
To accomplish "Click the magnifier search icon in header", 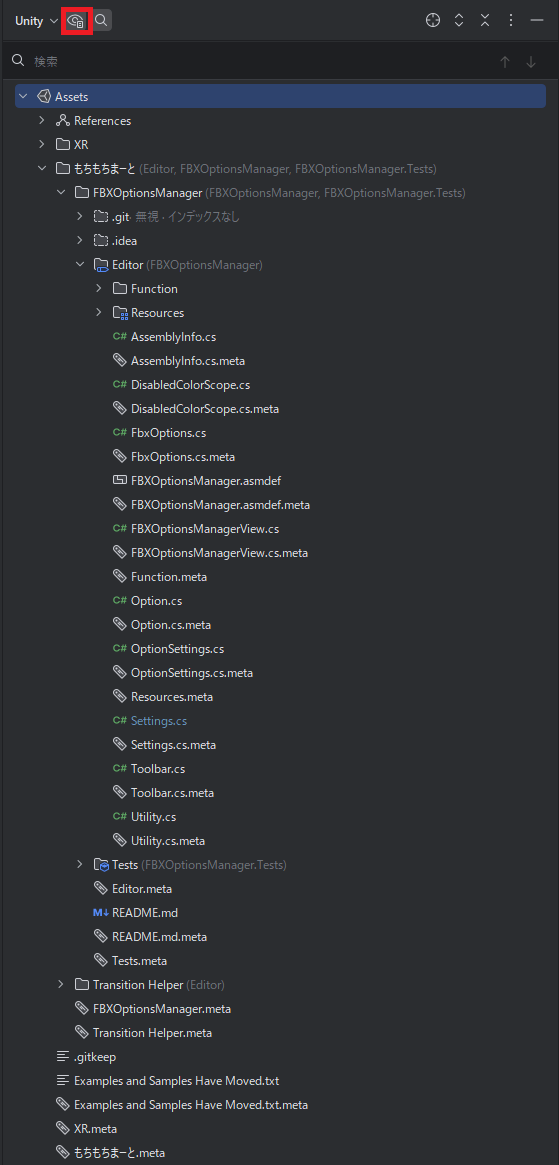I will point(102,21).
